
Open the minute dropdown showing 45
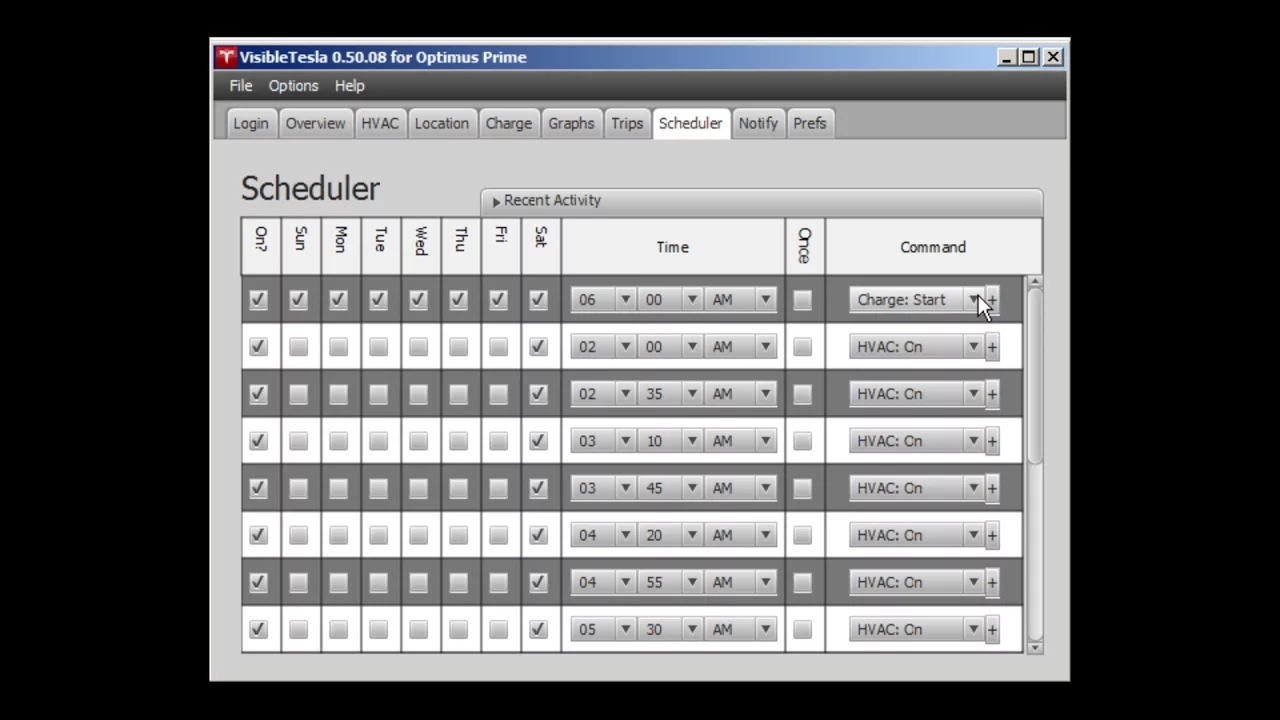tap(670, 488)
